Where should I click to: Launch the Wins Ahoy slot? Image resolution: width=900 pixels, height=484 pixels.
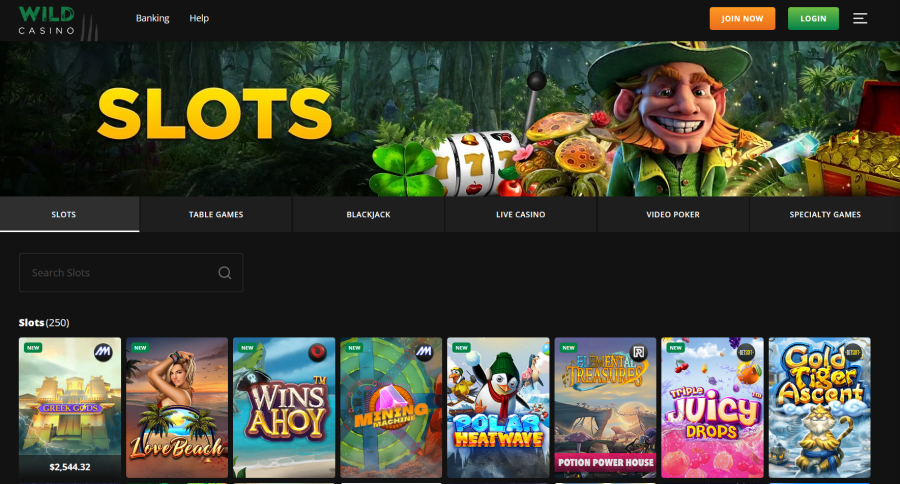284,408
